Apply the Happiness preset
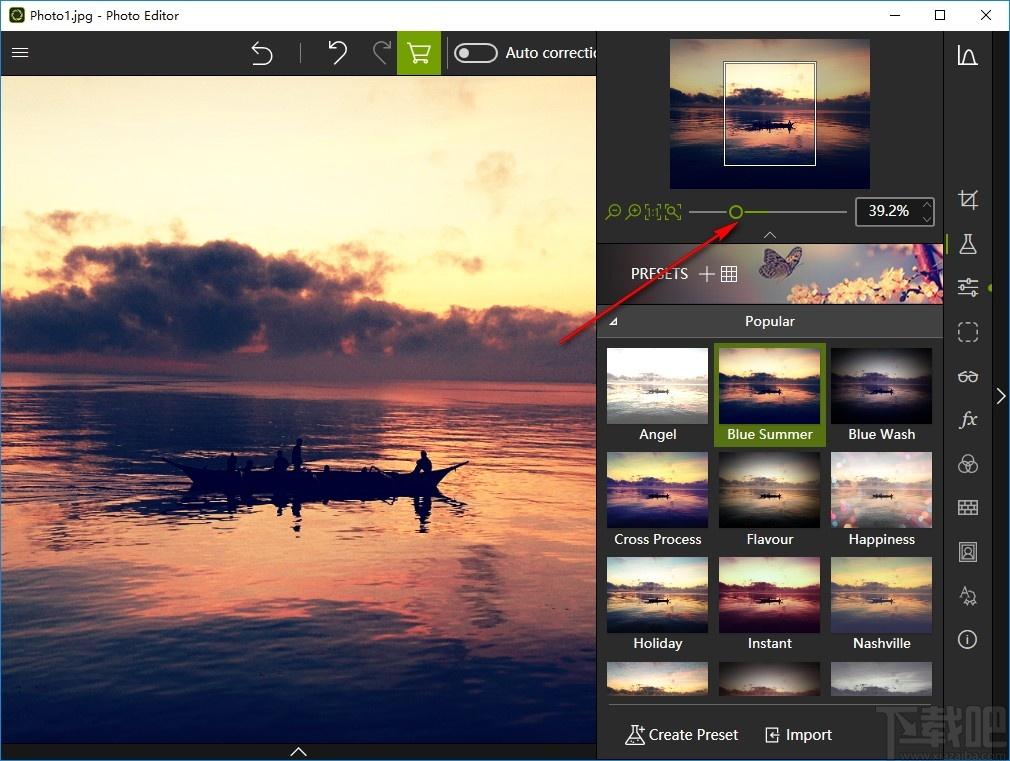 881,500
